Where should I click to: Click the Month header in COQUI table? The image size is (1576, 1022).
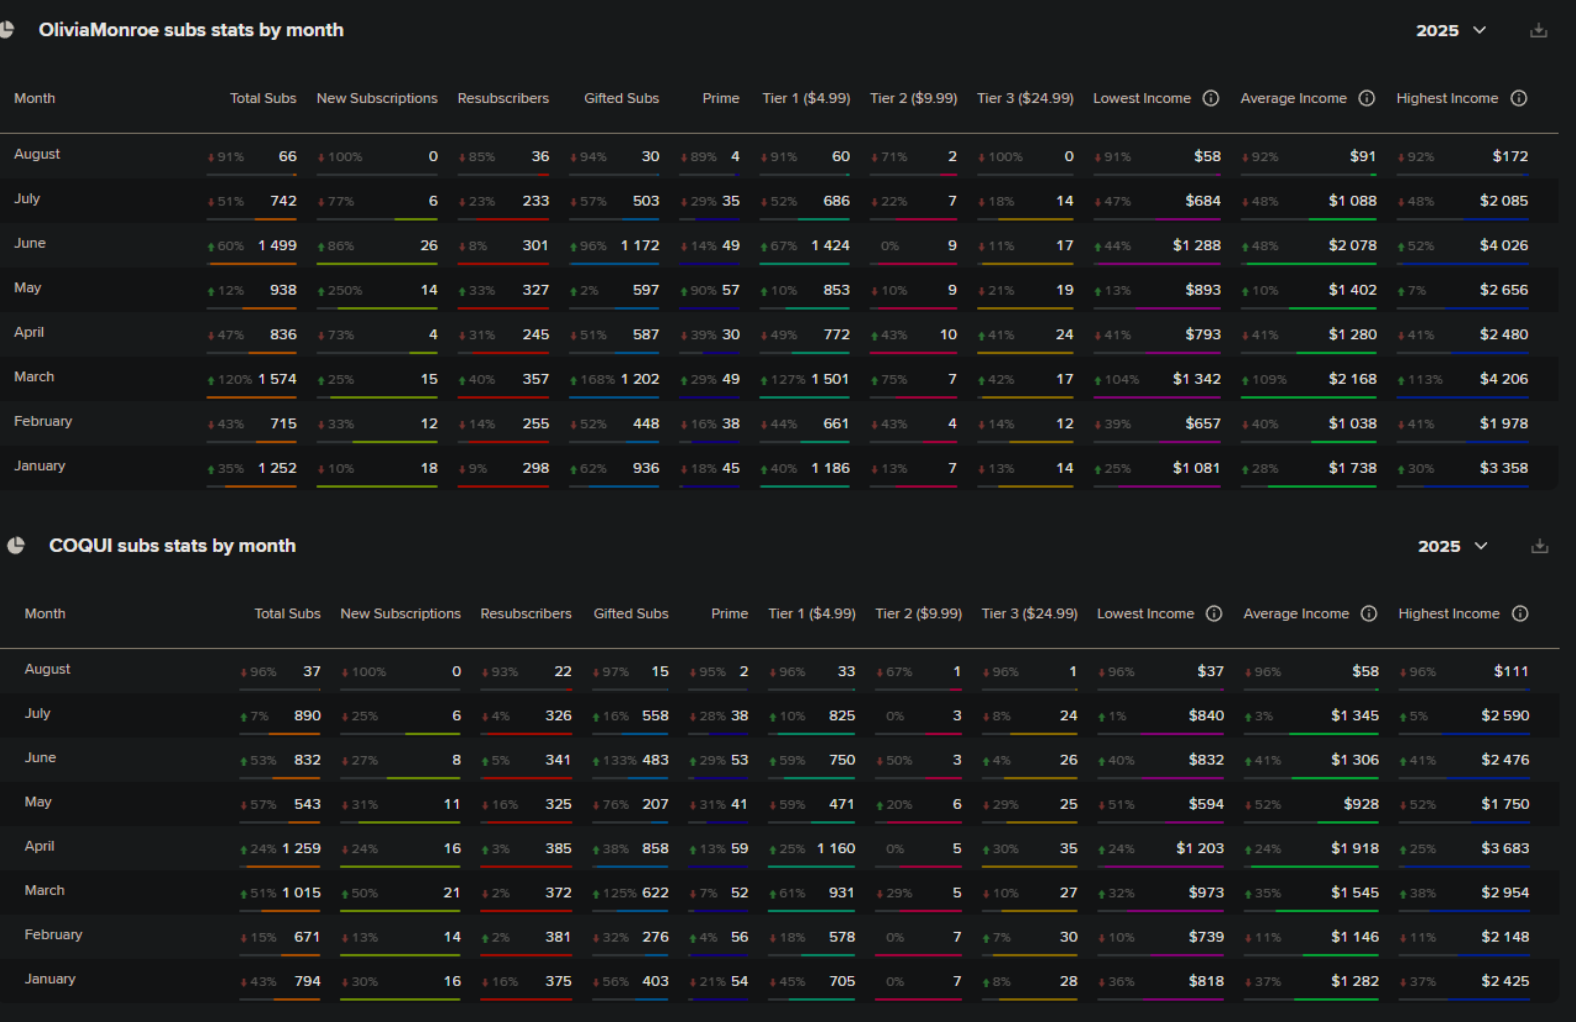click(45, 613)
